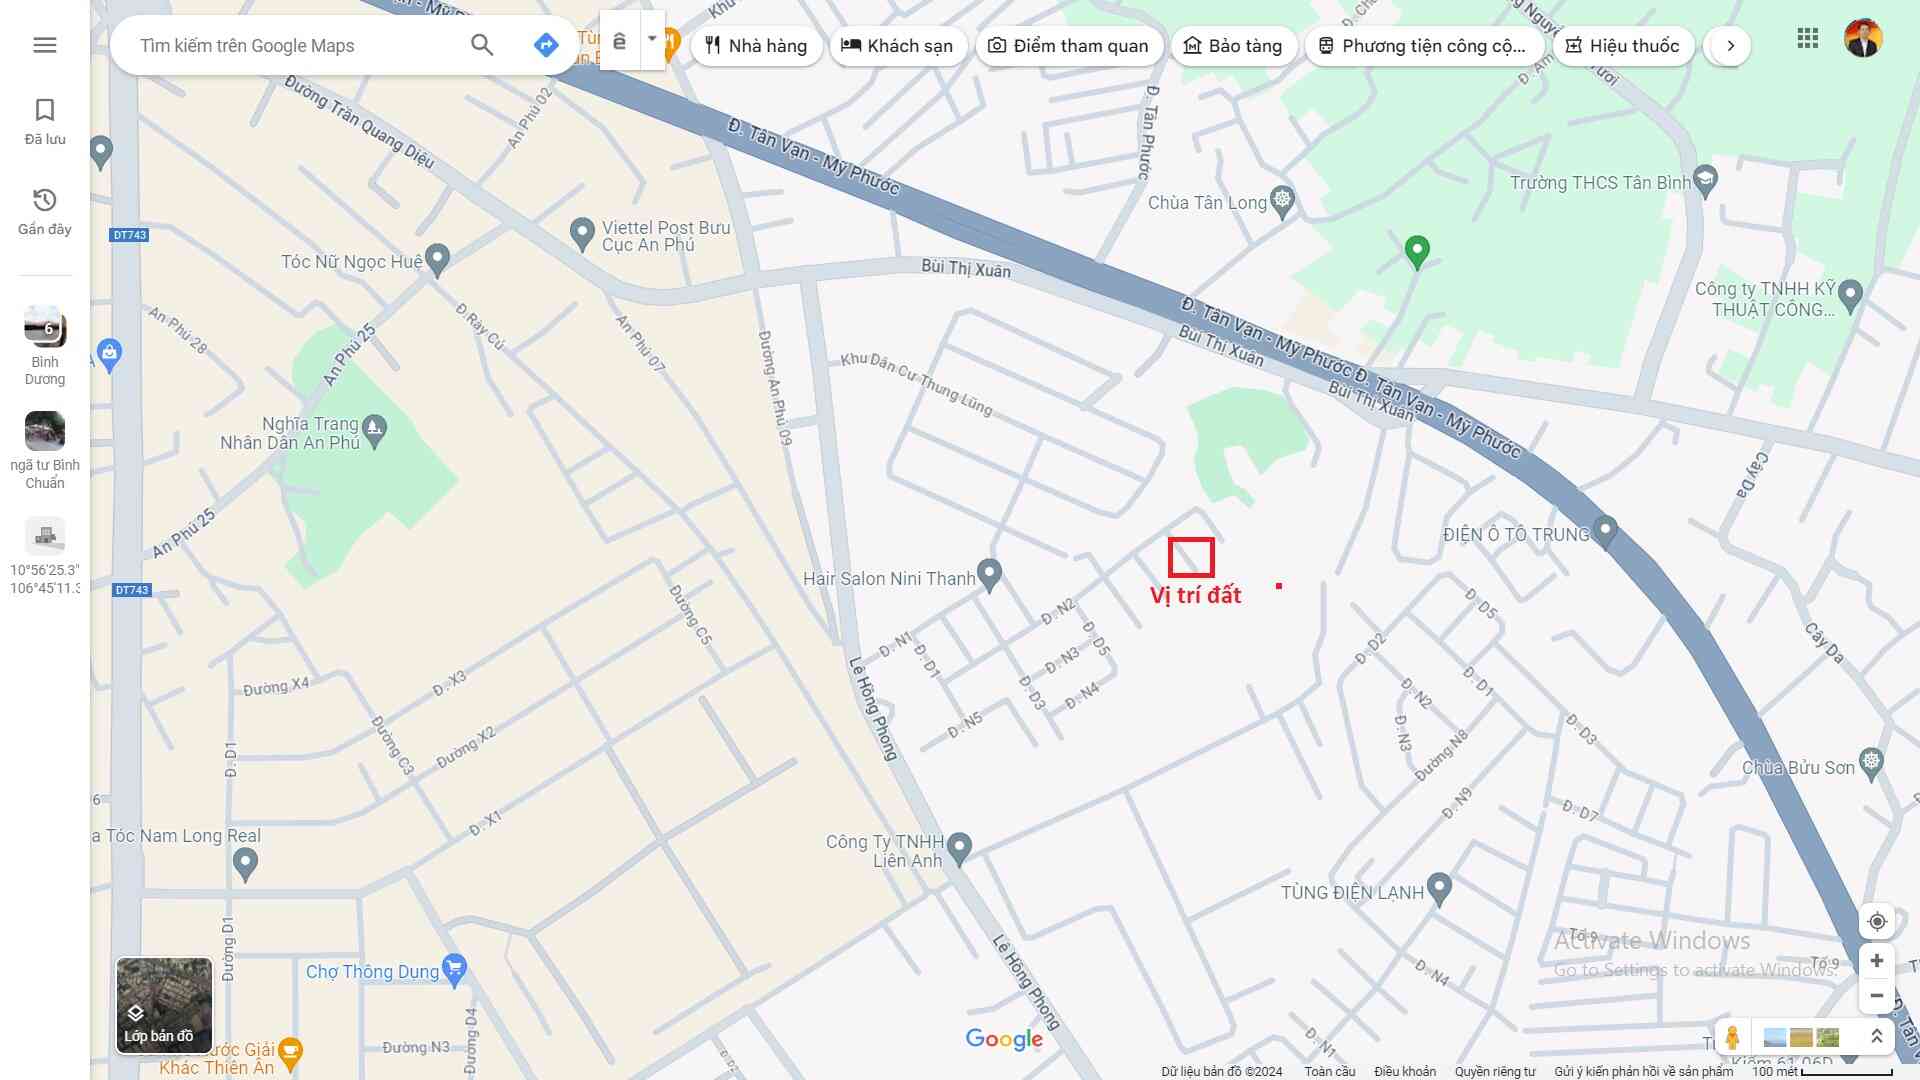Open Gần đây recent history
The width and height of the screenshot is (1920, 1080).
tap(45, 211)
